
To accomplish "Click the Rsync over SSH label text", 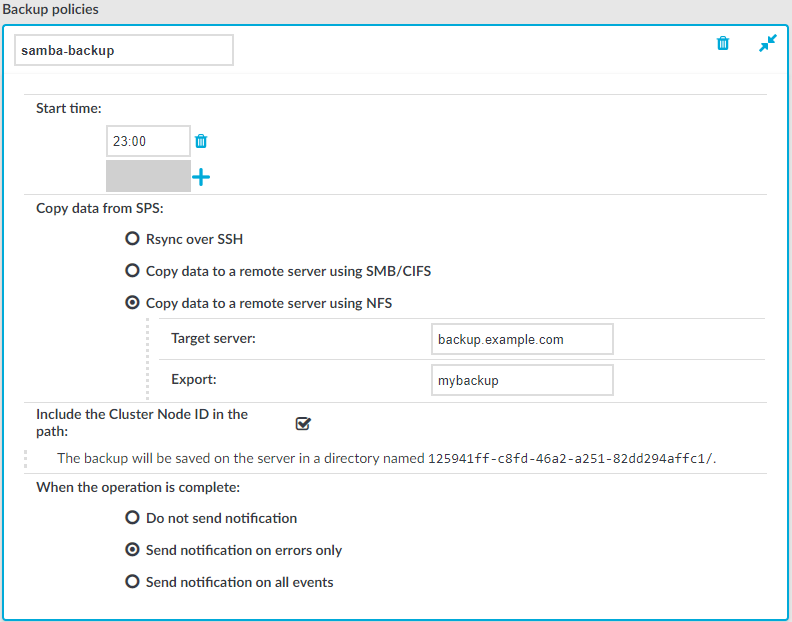I will point(194,239).
